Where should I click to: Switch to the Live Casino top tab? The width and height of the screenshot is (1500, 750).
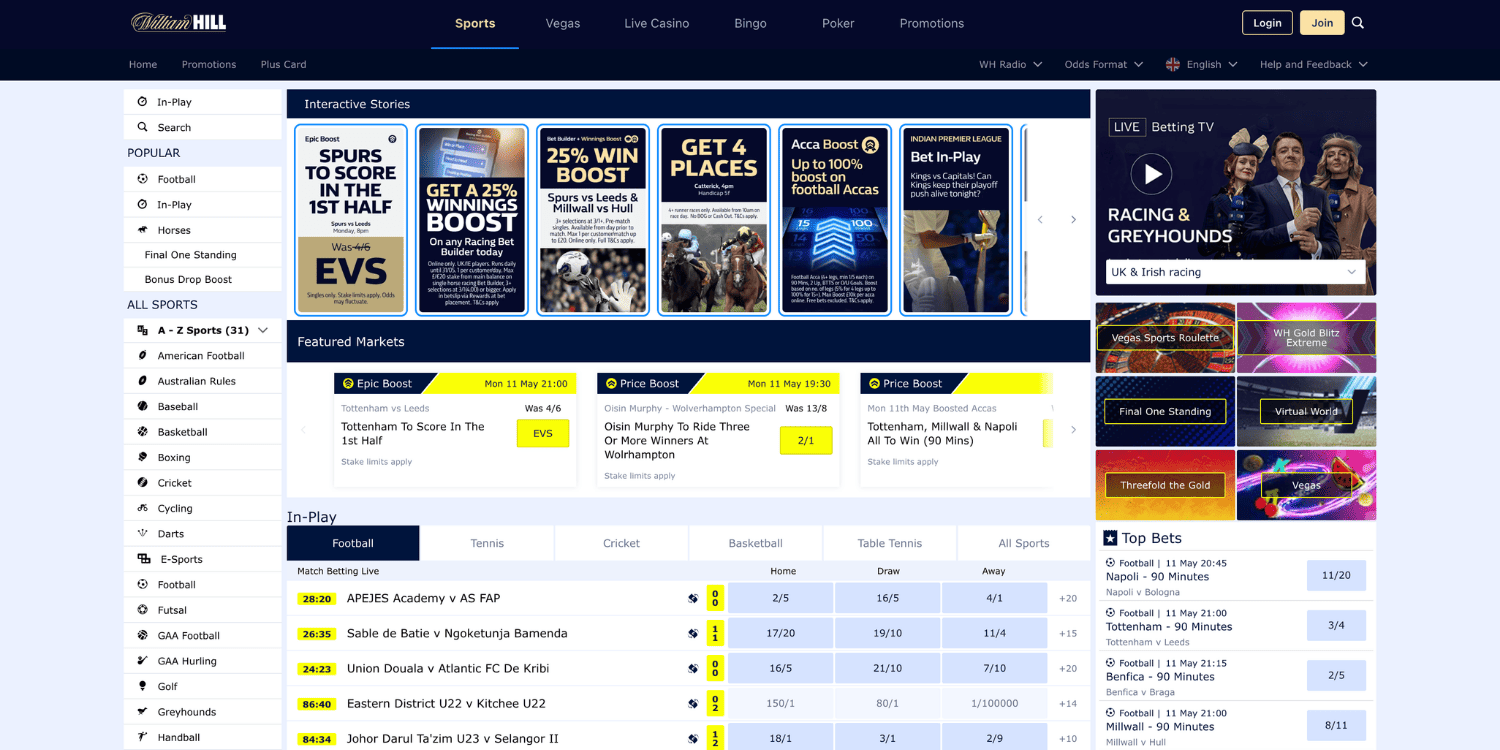pyautogui.click(x=656, y=23)
